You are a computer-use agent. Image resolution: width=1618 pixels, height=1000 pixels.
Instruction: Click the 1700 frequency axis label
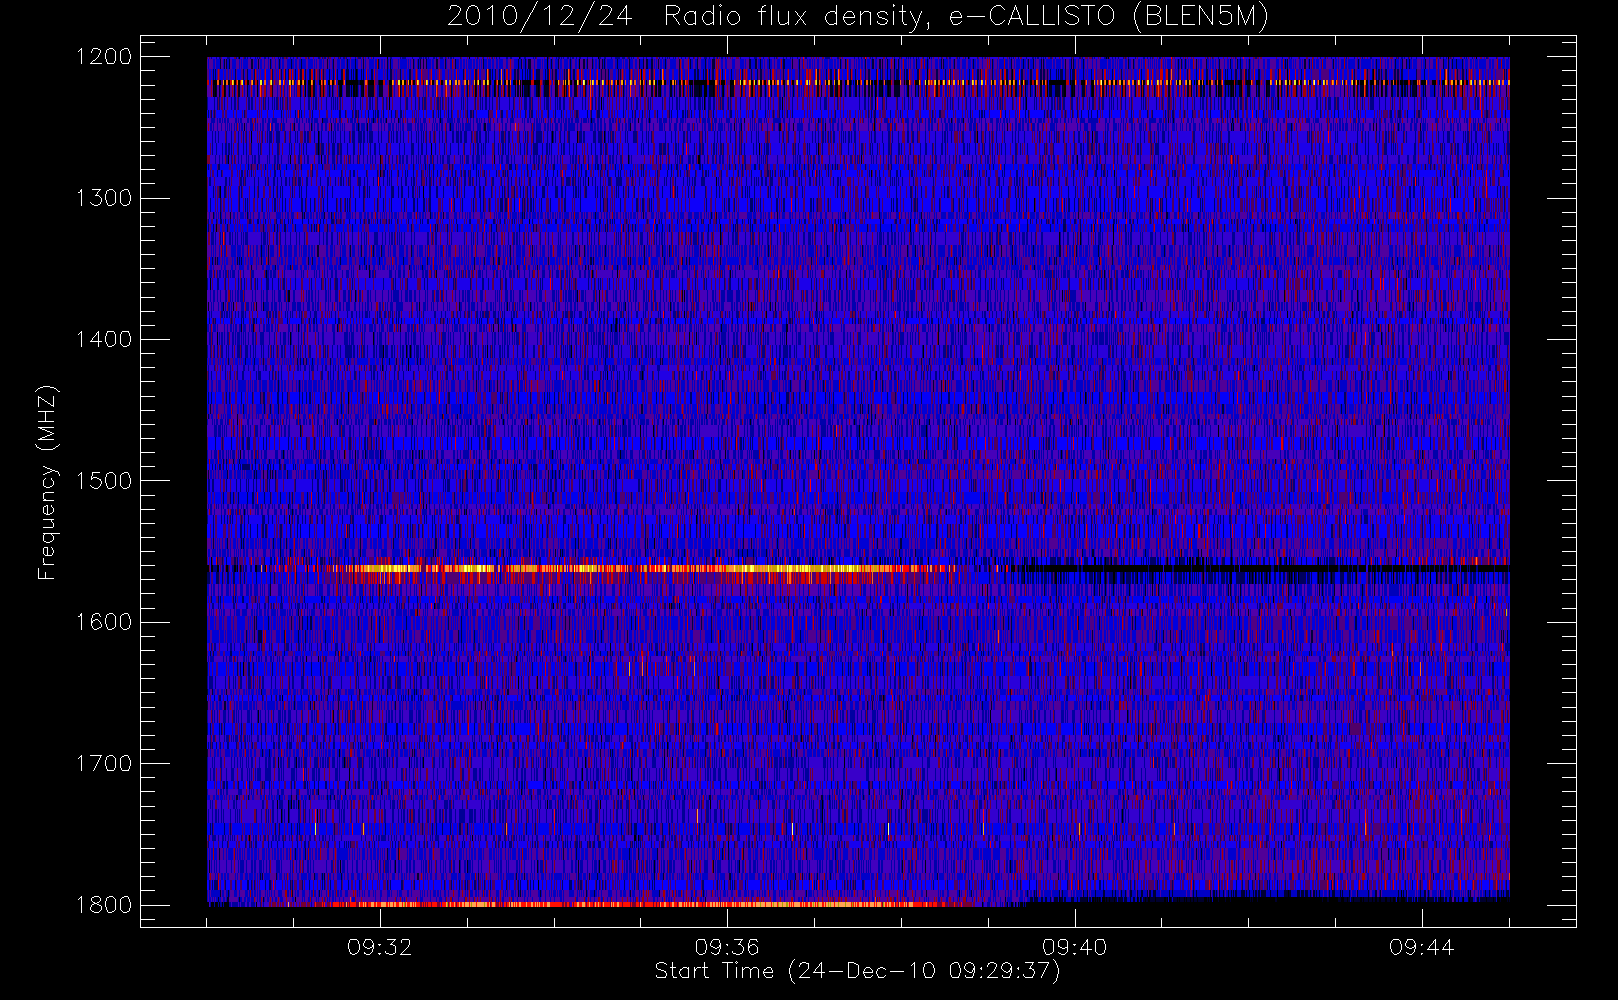(x=103, y=763)
